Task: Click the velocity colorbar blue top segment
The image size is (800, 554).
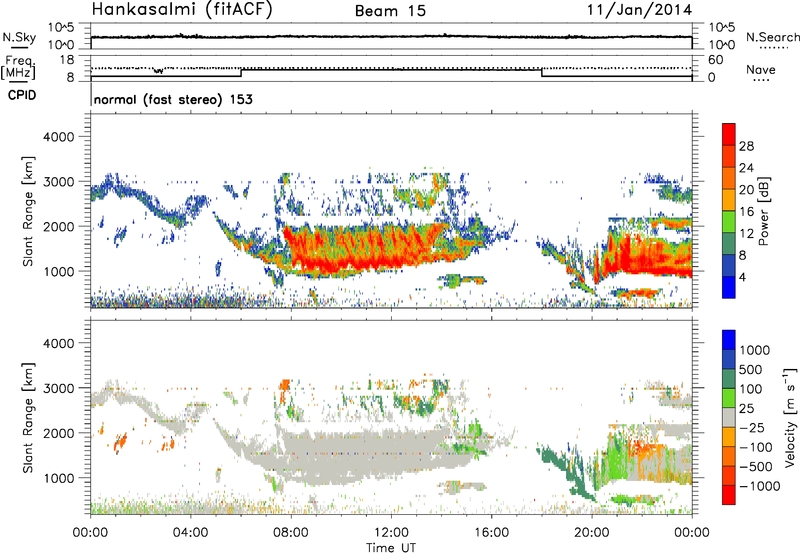Action: click(729, 340)
